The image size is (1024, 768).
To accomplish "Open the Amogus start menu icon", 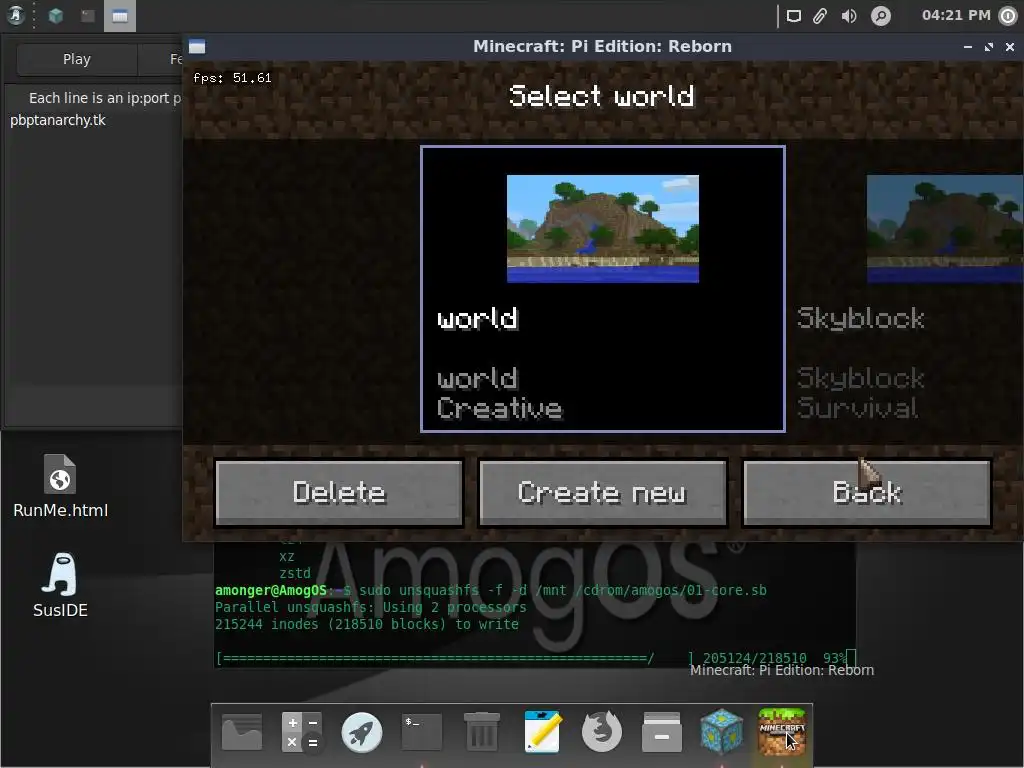I will pyautogui.click(x=16, y=16).
